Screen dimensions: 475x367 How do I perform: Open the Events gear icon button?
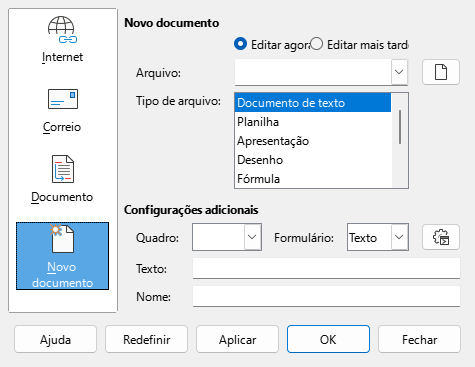441,237
